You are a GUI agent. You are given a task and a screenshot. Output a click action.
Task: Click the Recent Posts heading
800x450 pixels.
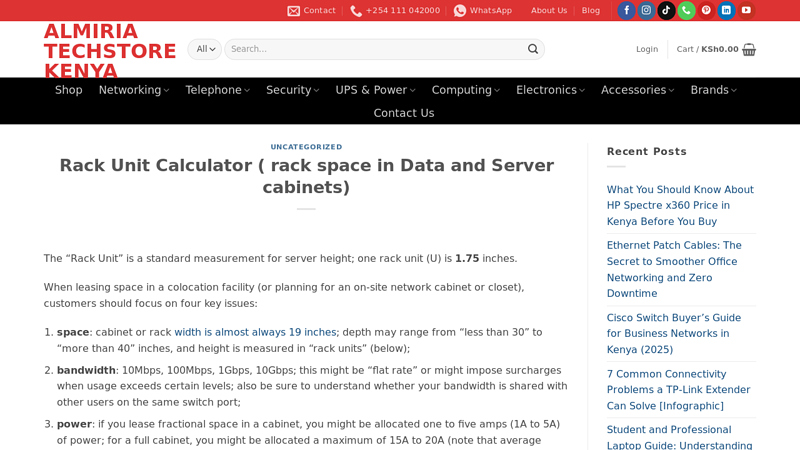[x=646, y=152]
